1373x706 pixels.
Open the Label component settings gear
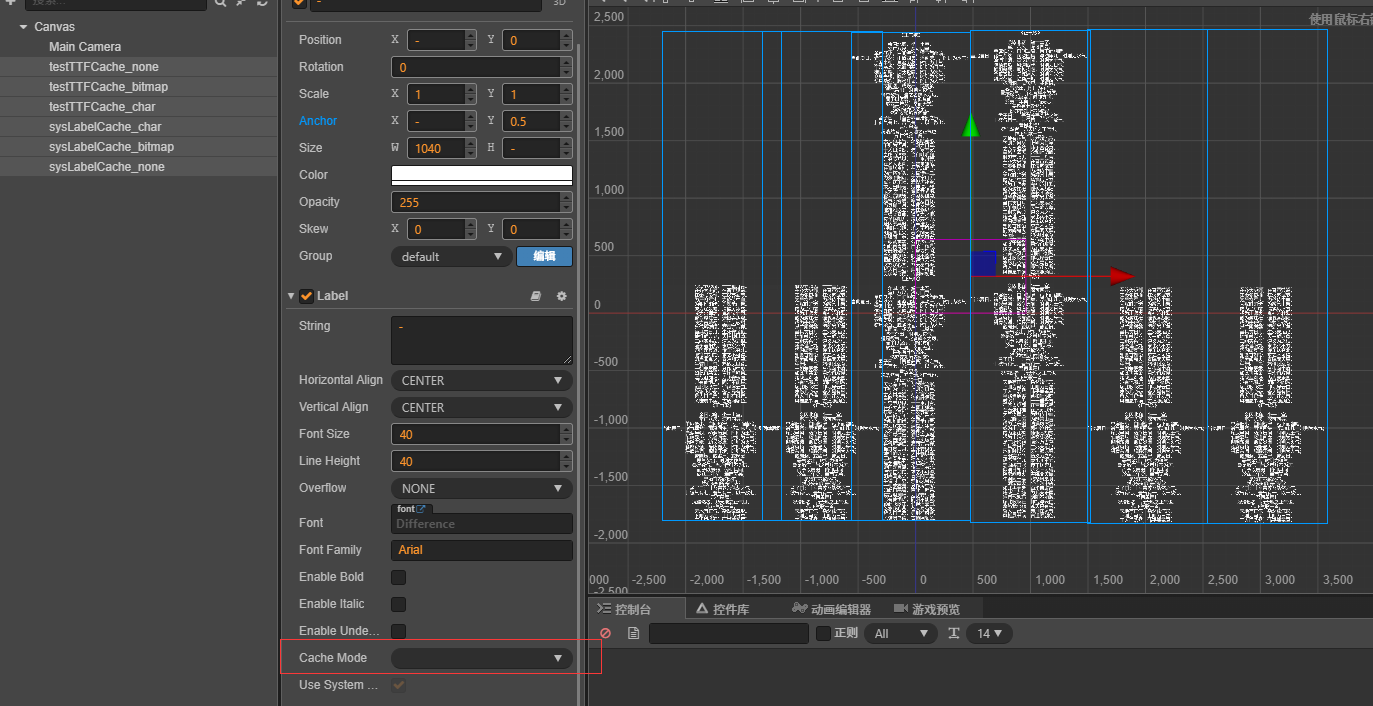click(561, 296)
